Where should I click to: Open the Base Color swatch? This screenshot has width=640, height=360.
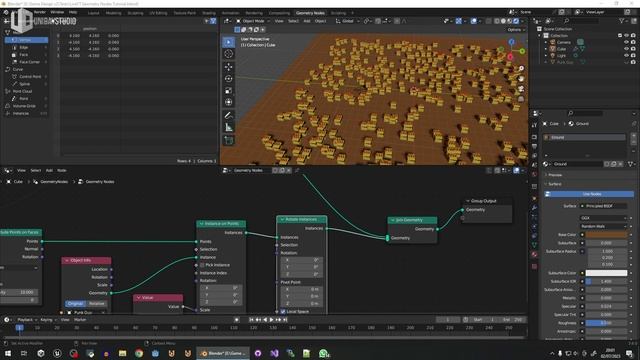click(606, 235)
